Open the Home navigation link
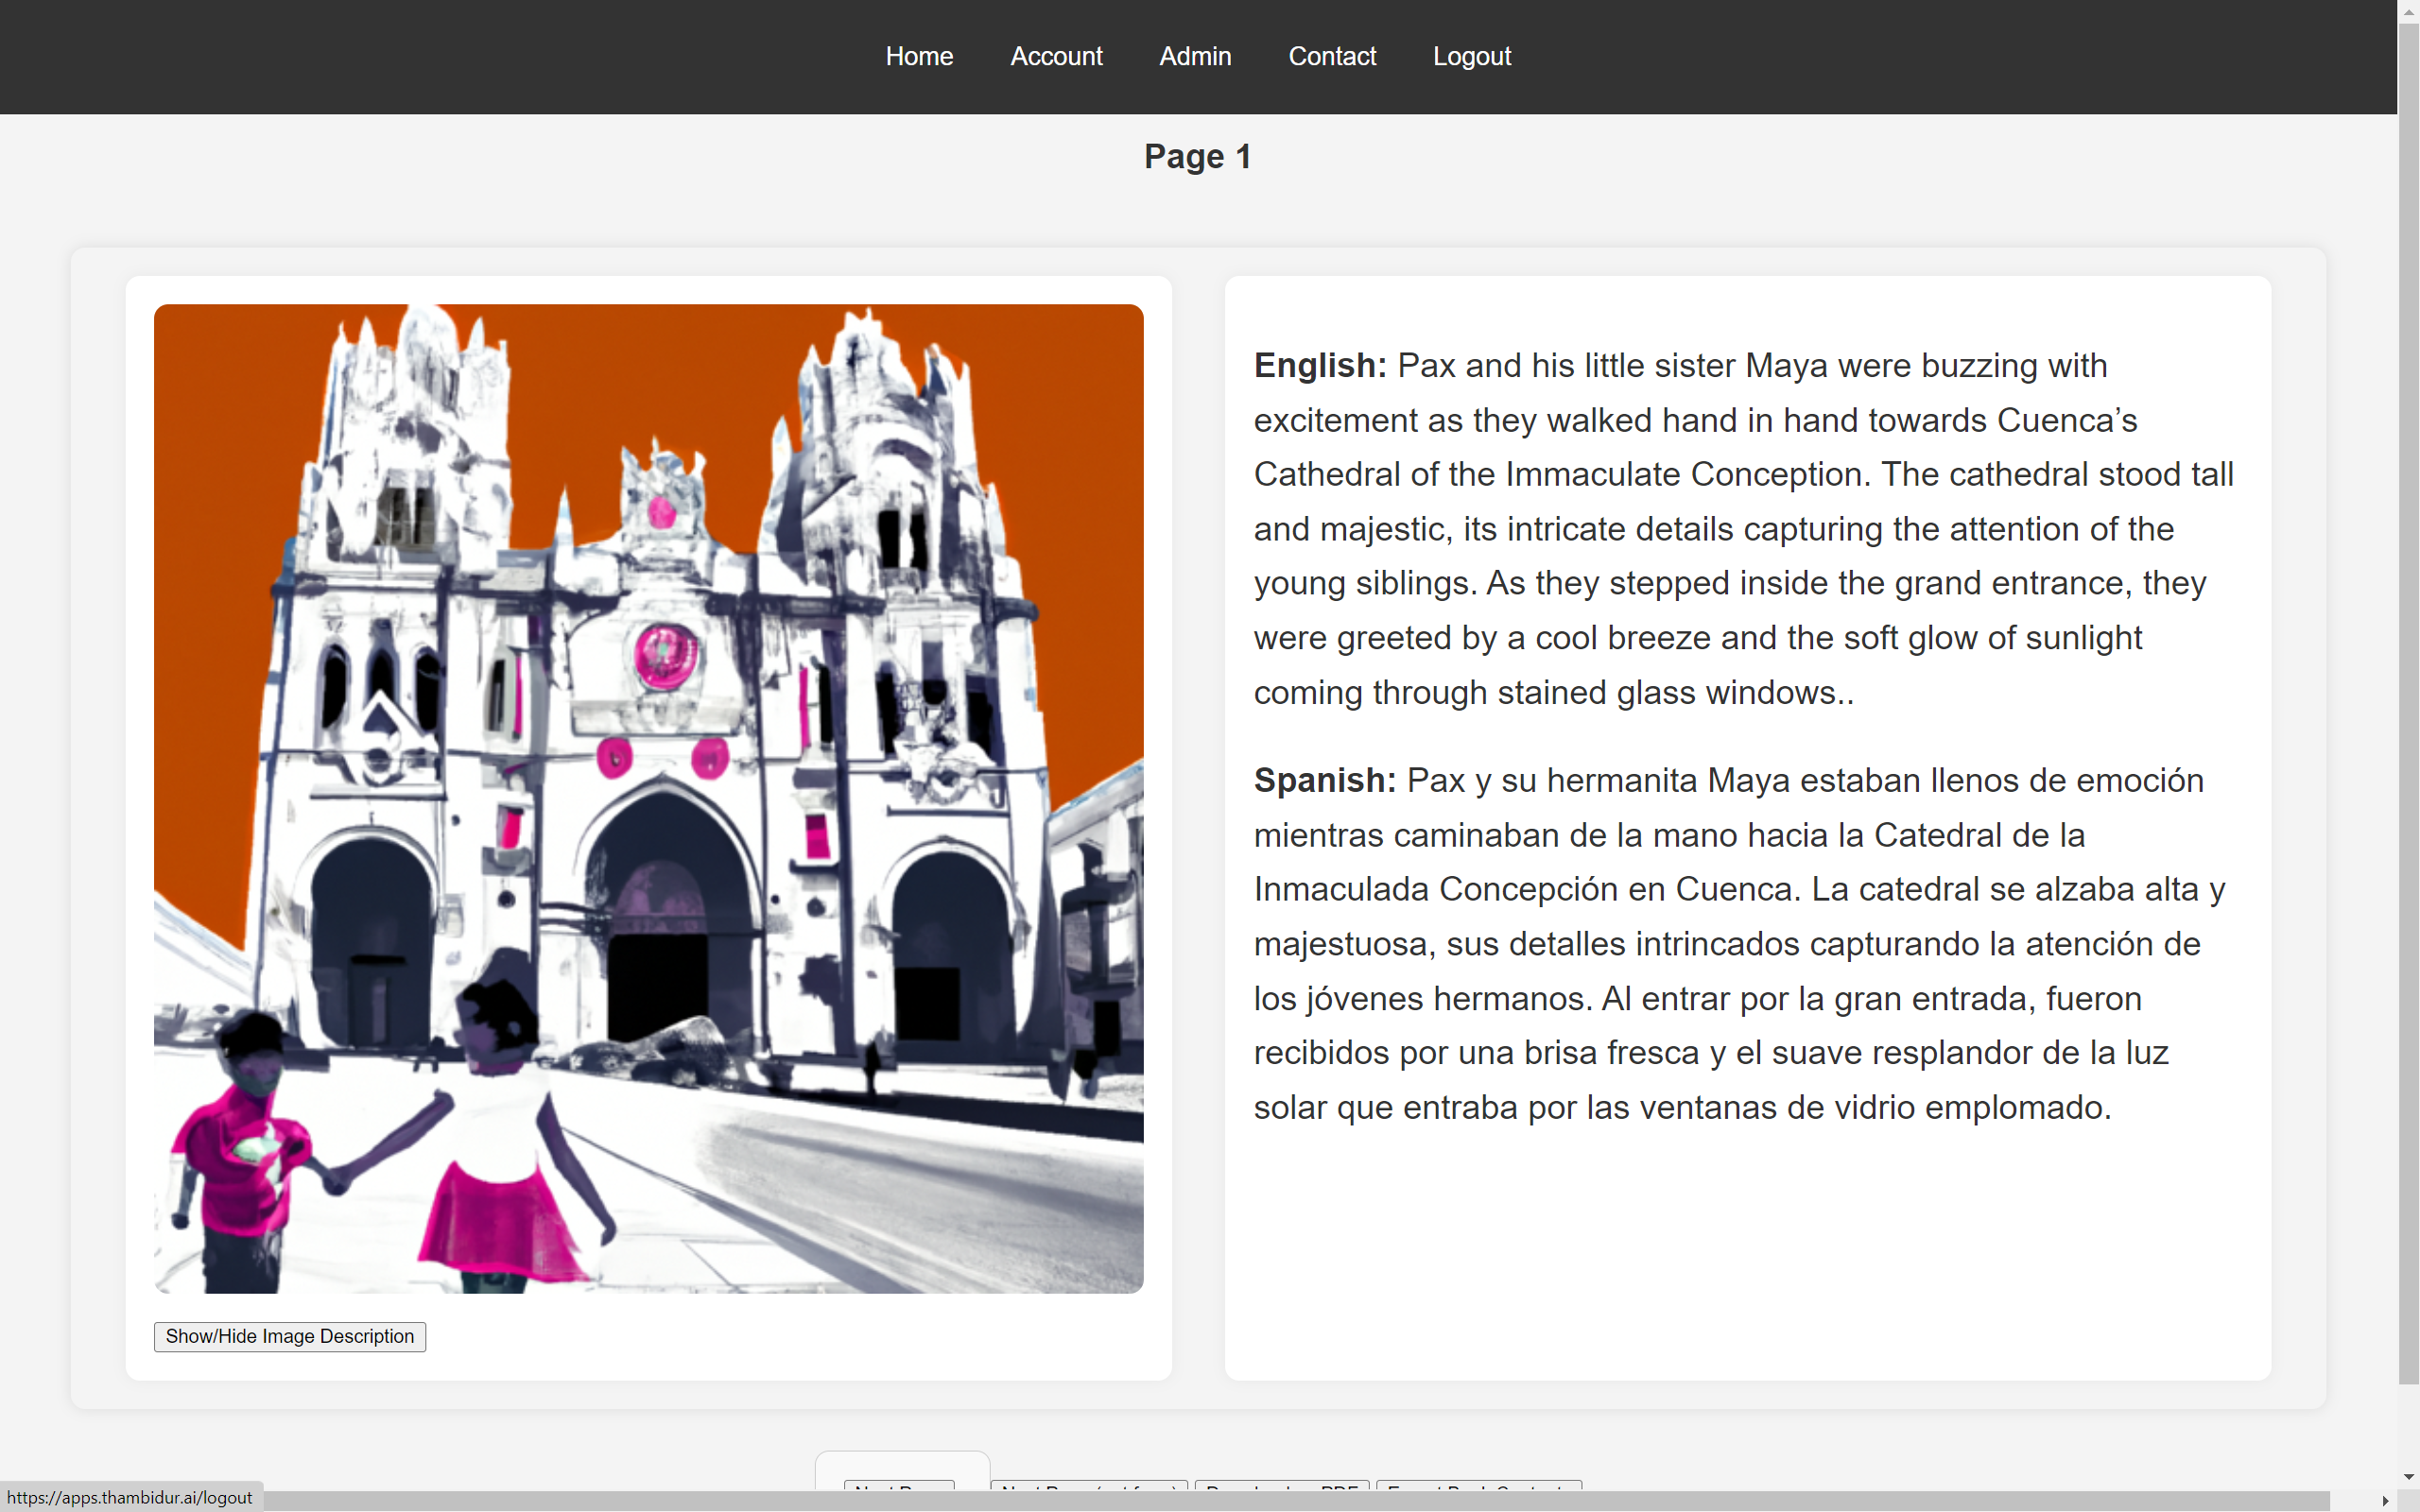 (x=919, y=56)
